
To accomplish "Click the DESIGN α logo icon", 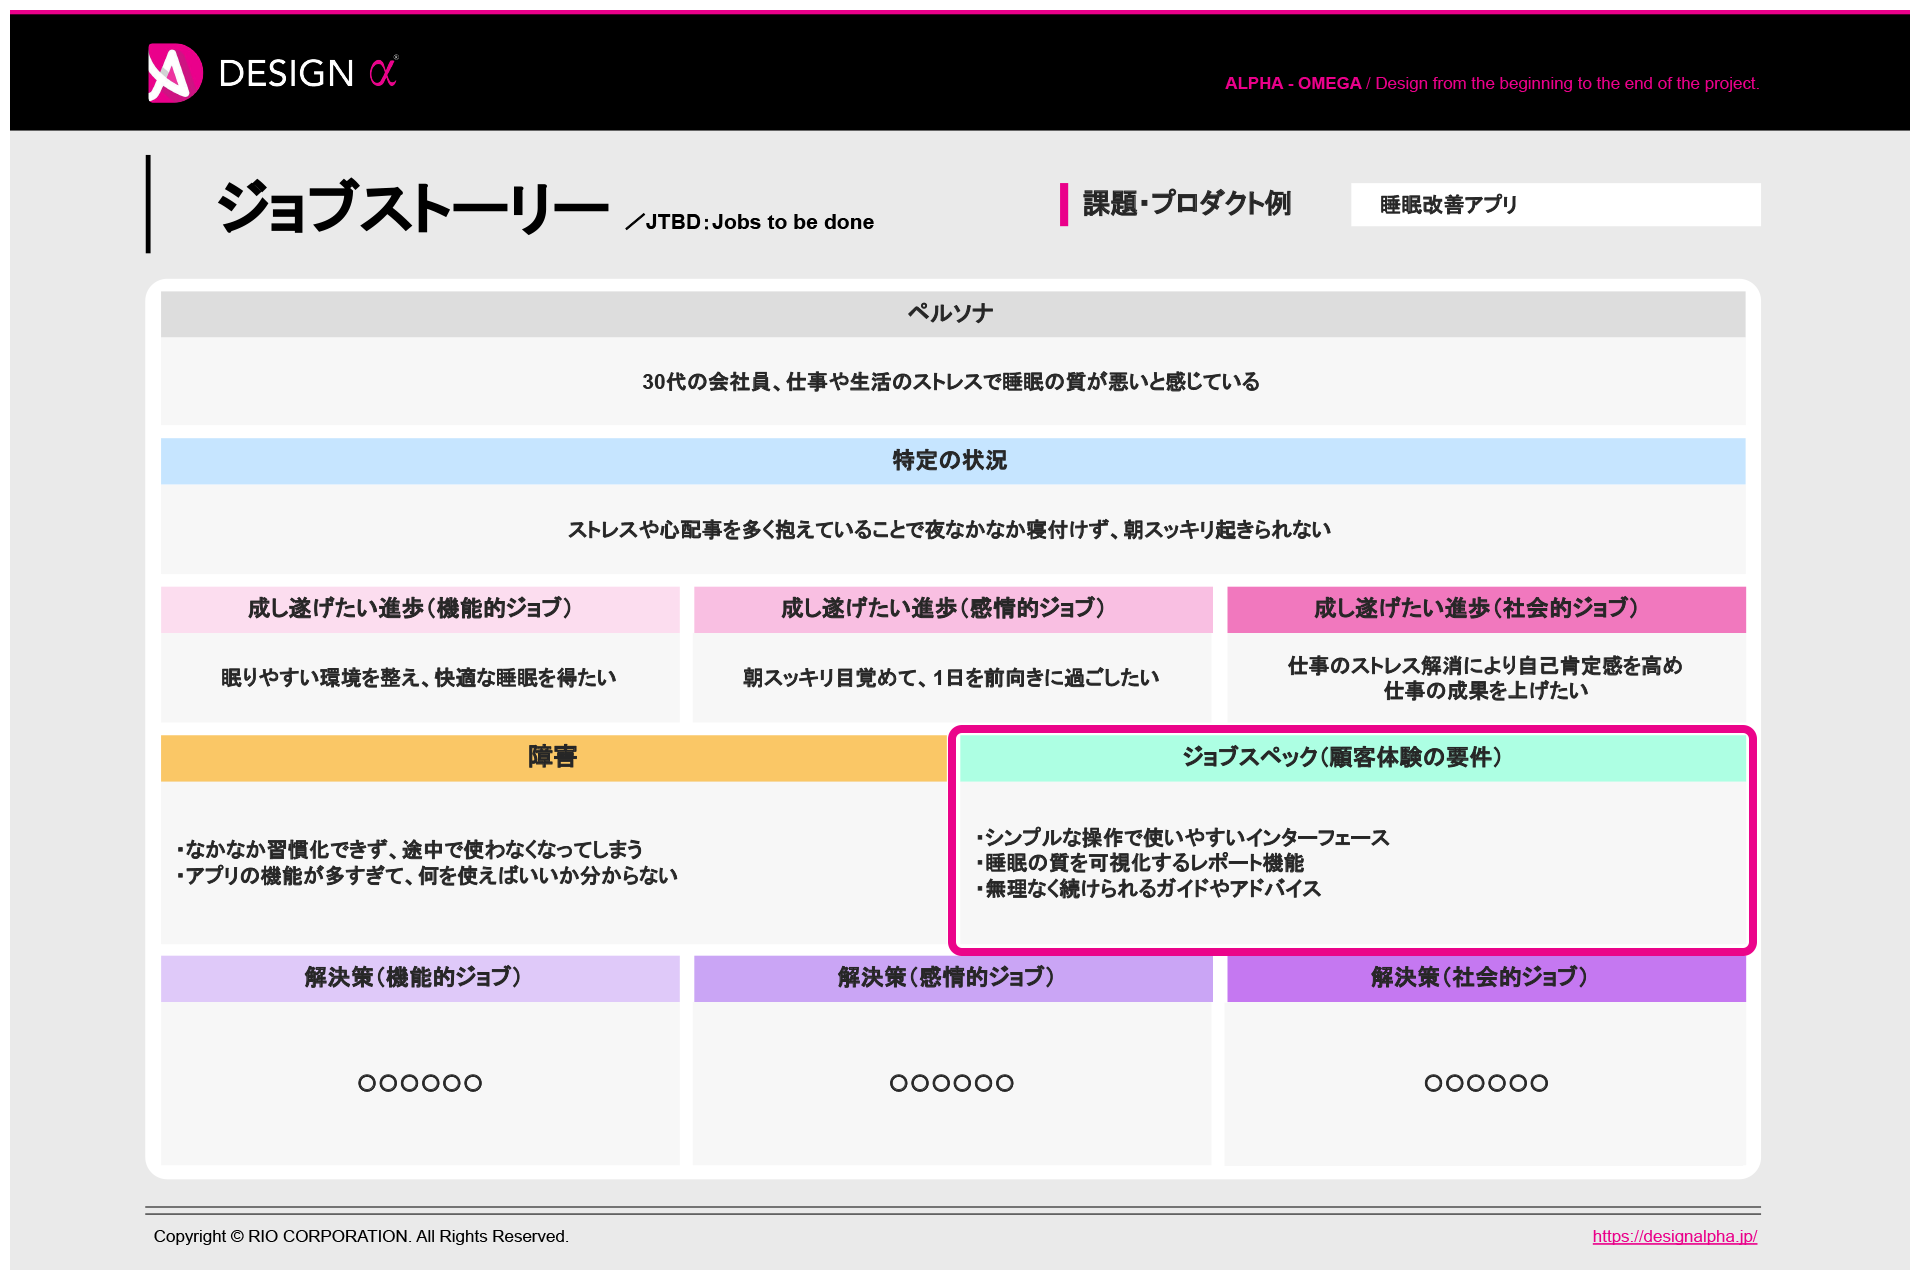I will pos(175,73).
